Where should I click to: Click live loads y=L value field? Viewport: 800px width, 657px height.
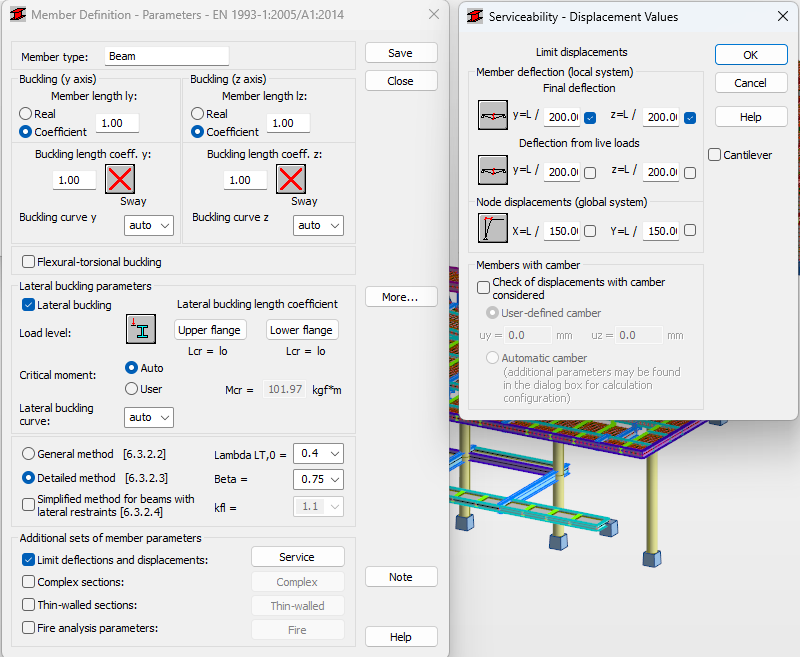[562, 172]
